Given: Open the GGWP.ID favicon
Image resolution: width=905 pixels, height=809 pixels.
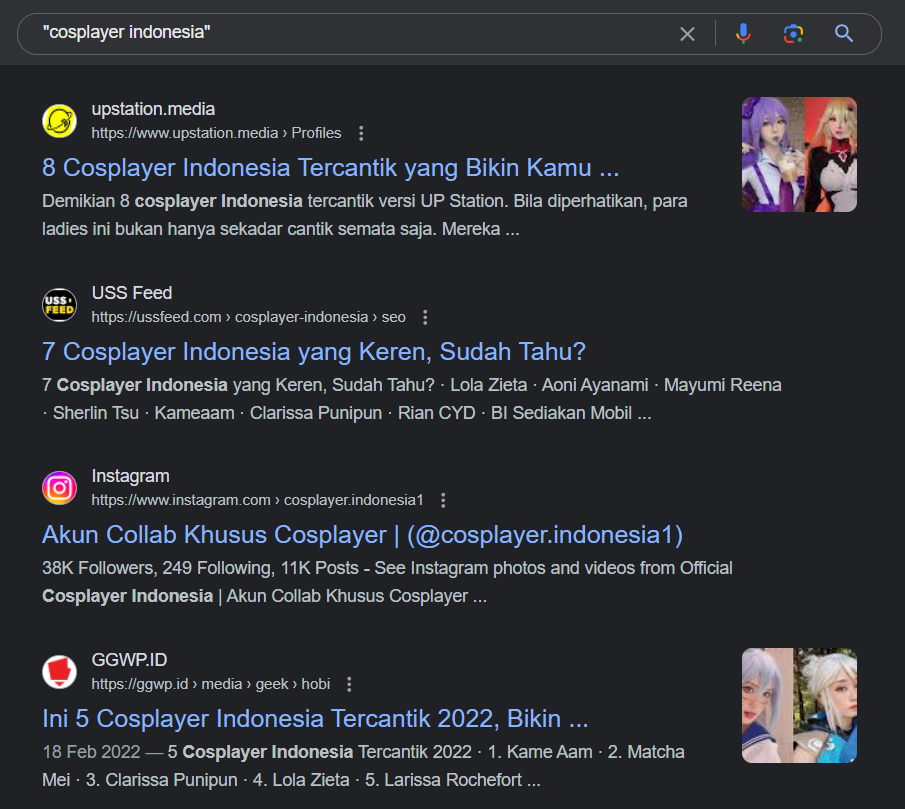Looking at the screenshot, I should click(x=59, y=672).
